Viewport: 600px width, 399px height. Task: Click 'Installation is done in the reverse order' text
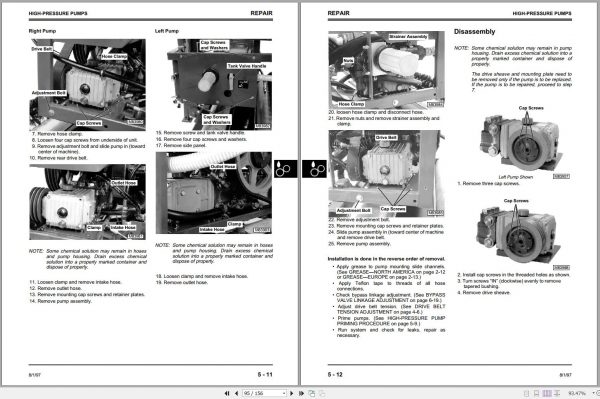(386, 259)
